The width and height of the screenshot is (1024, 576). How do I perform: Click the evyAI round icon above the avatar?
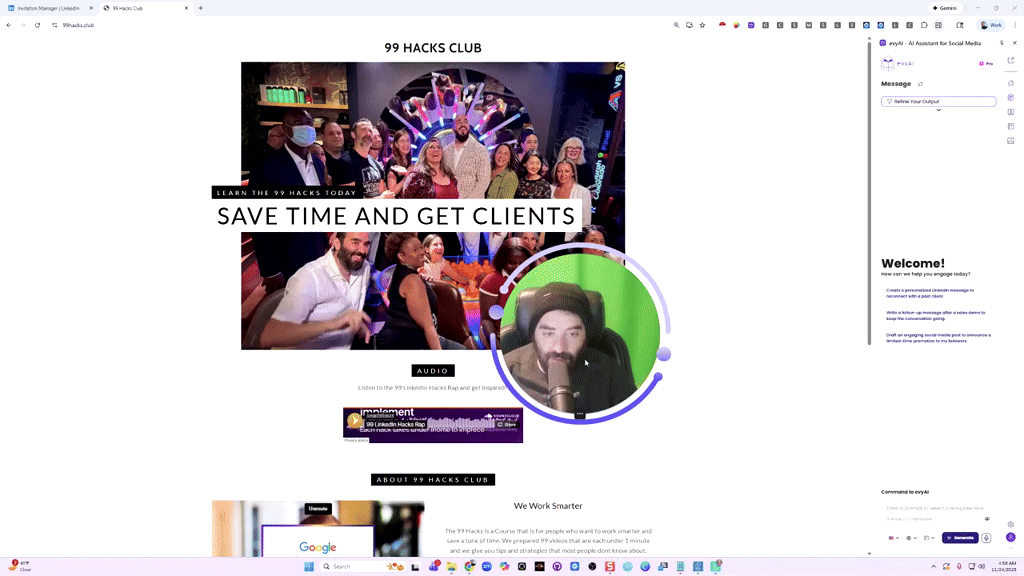[x=1011, y=524]
